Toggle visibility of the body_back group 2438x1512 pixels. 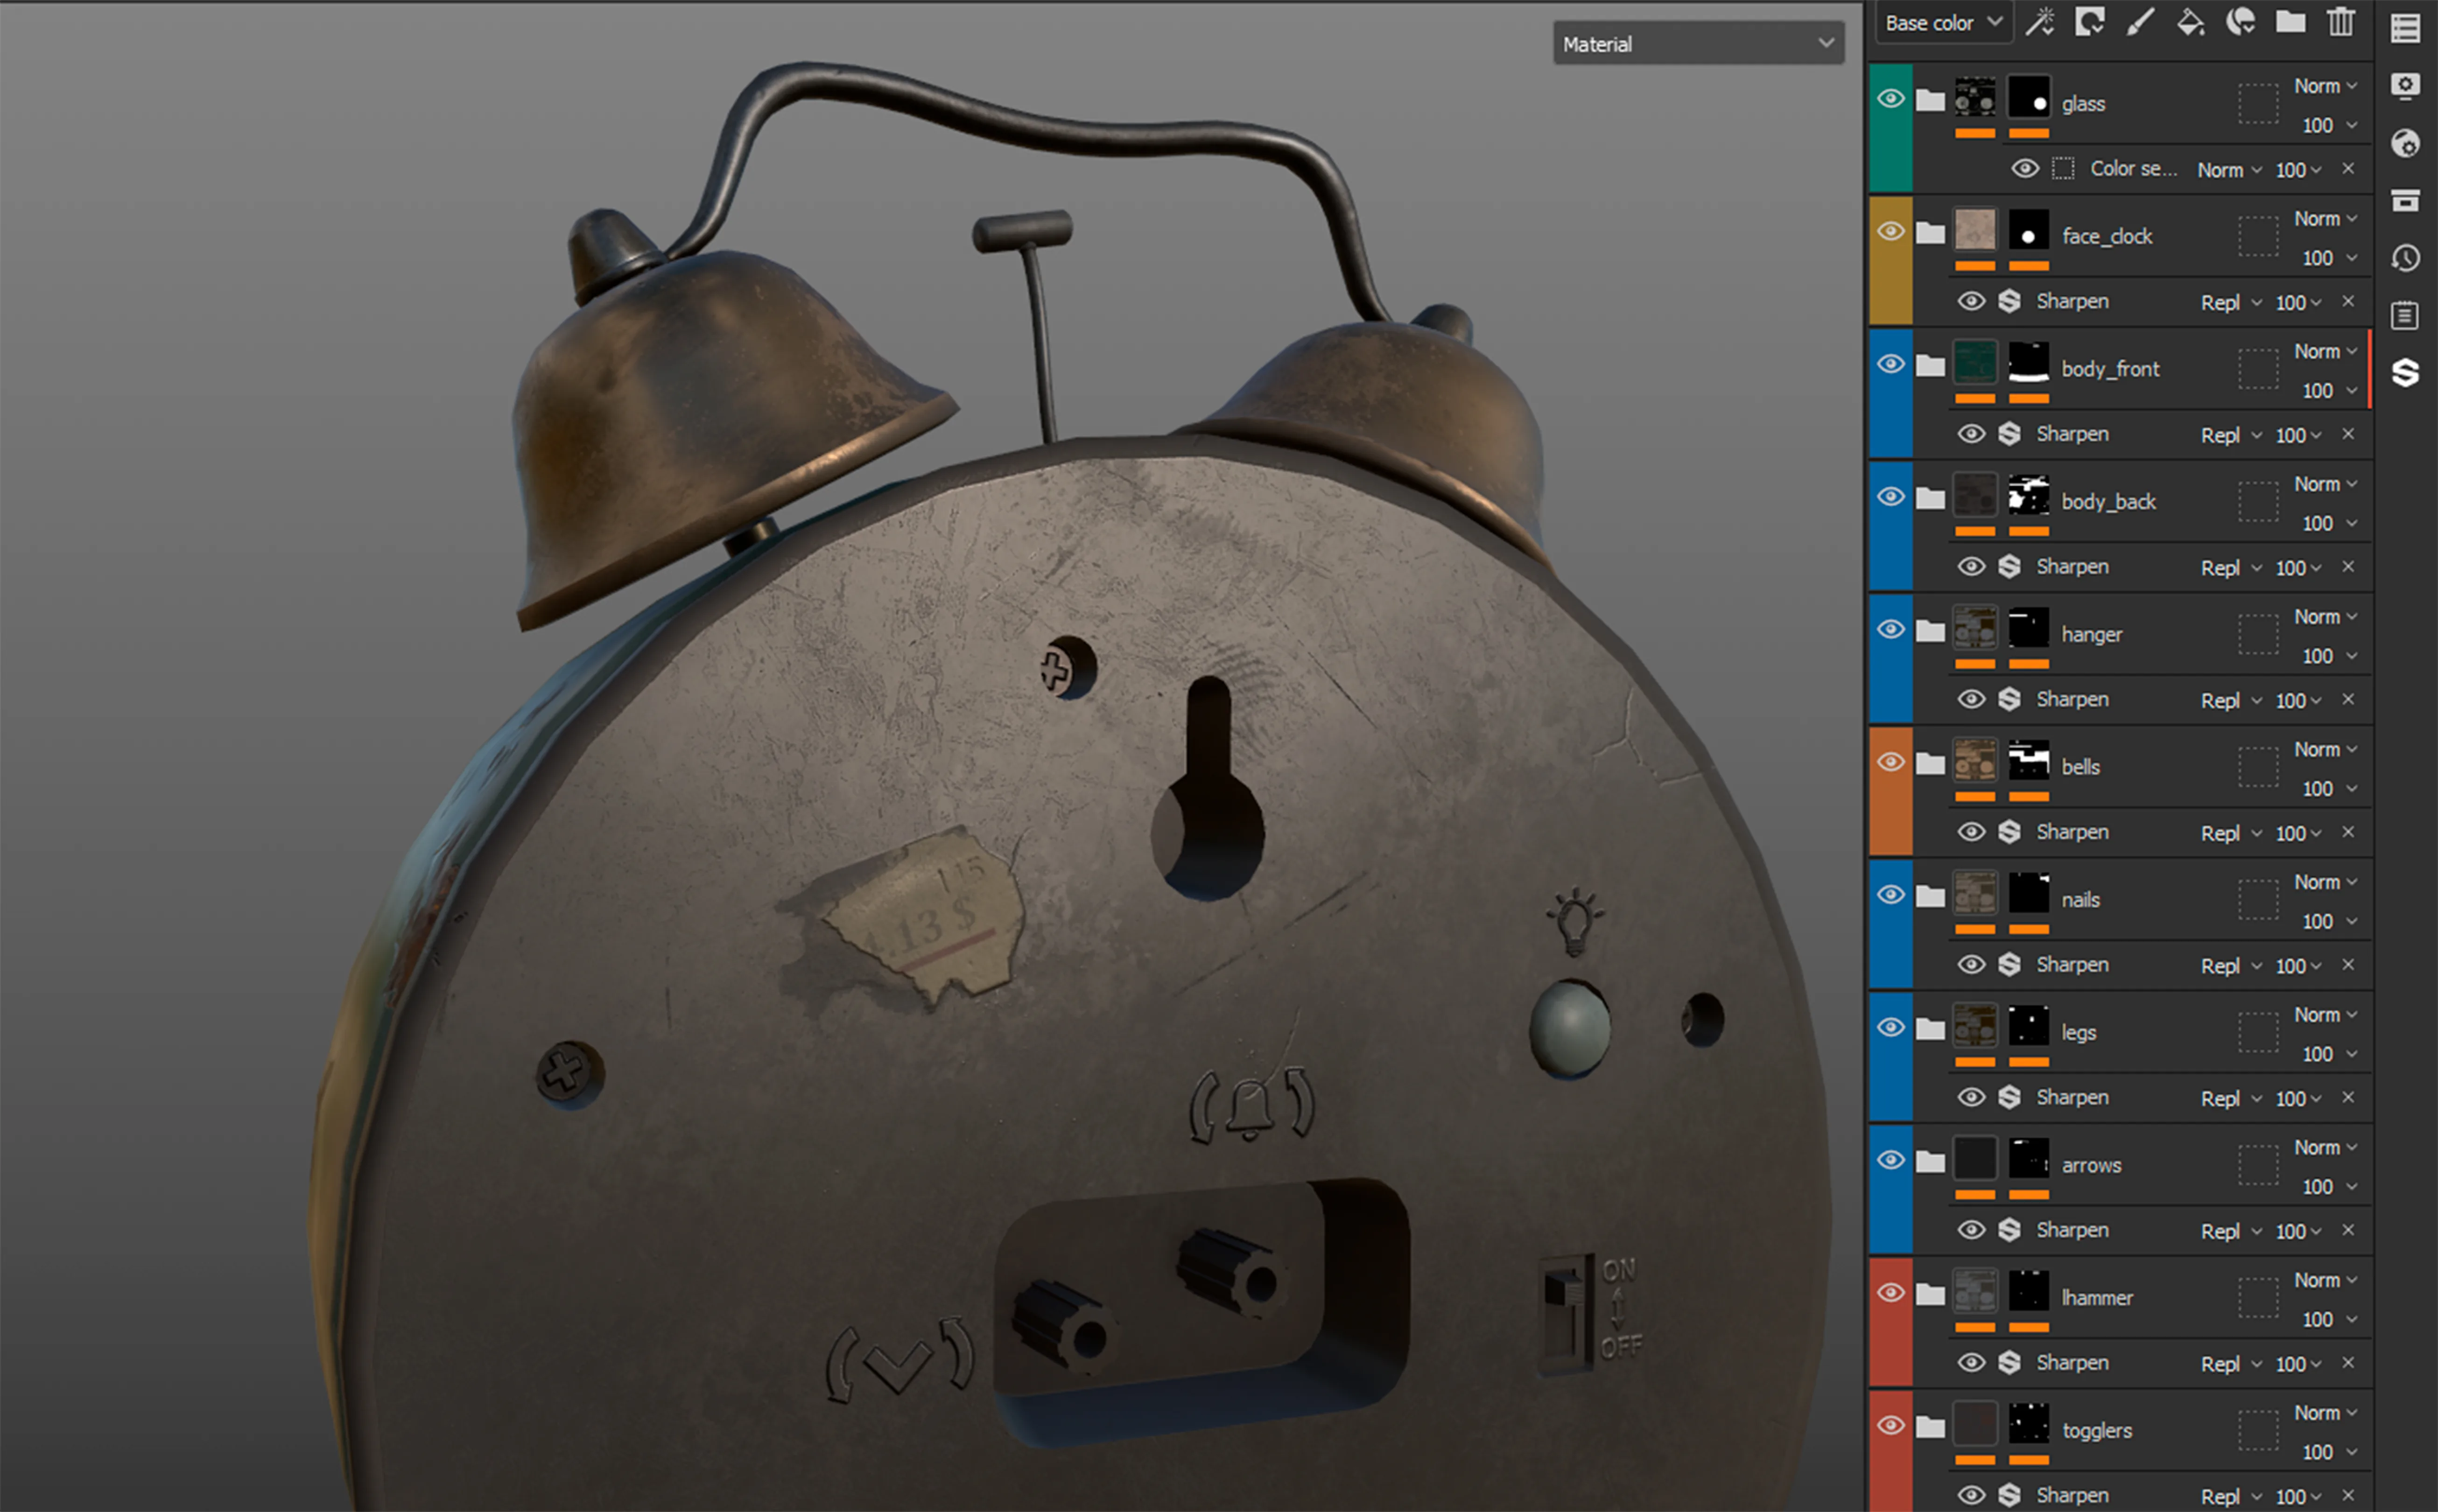click(1890, 496)
